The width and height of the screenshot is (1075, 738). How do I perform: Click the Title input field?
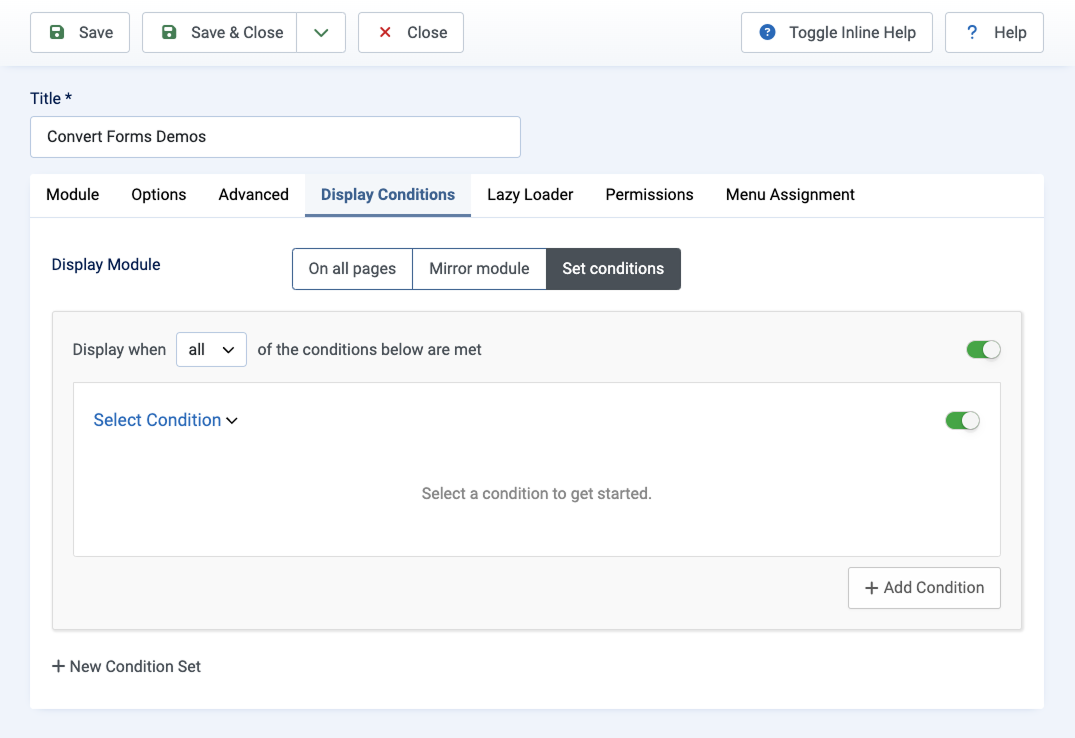coord(275,136)
